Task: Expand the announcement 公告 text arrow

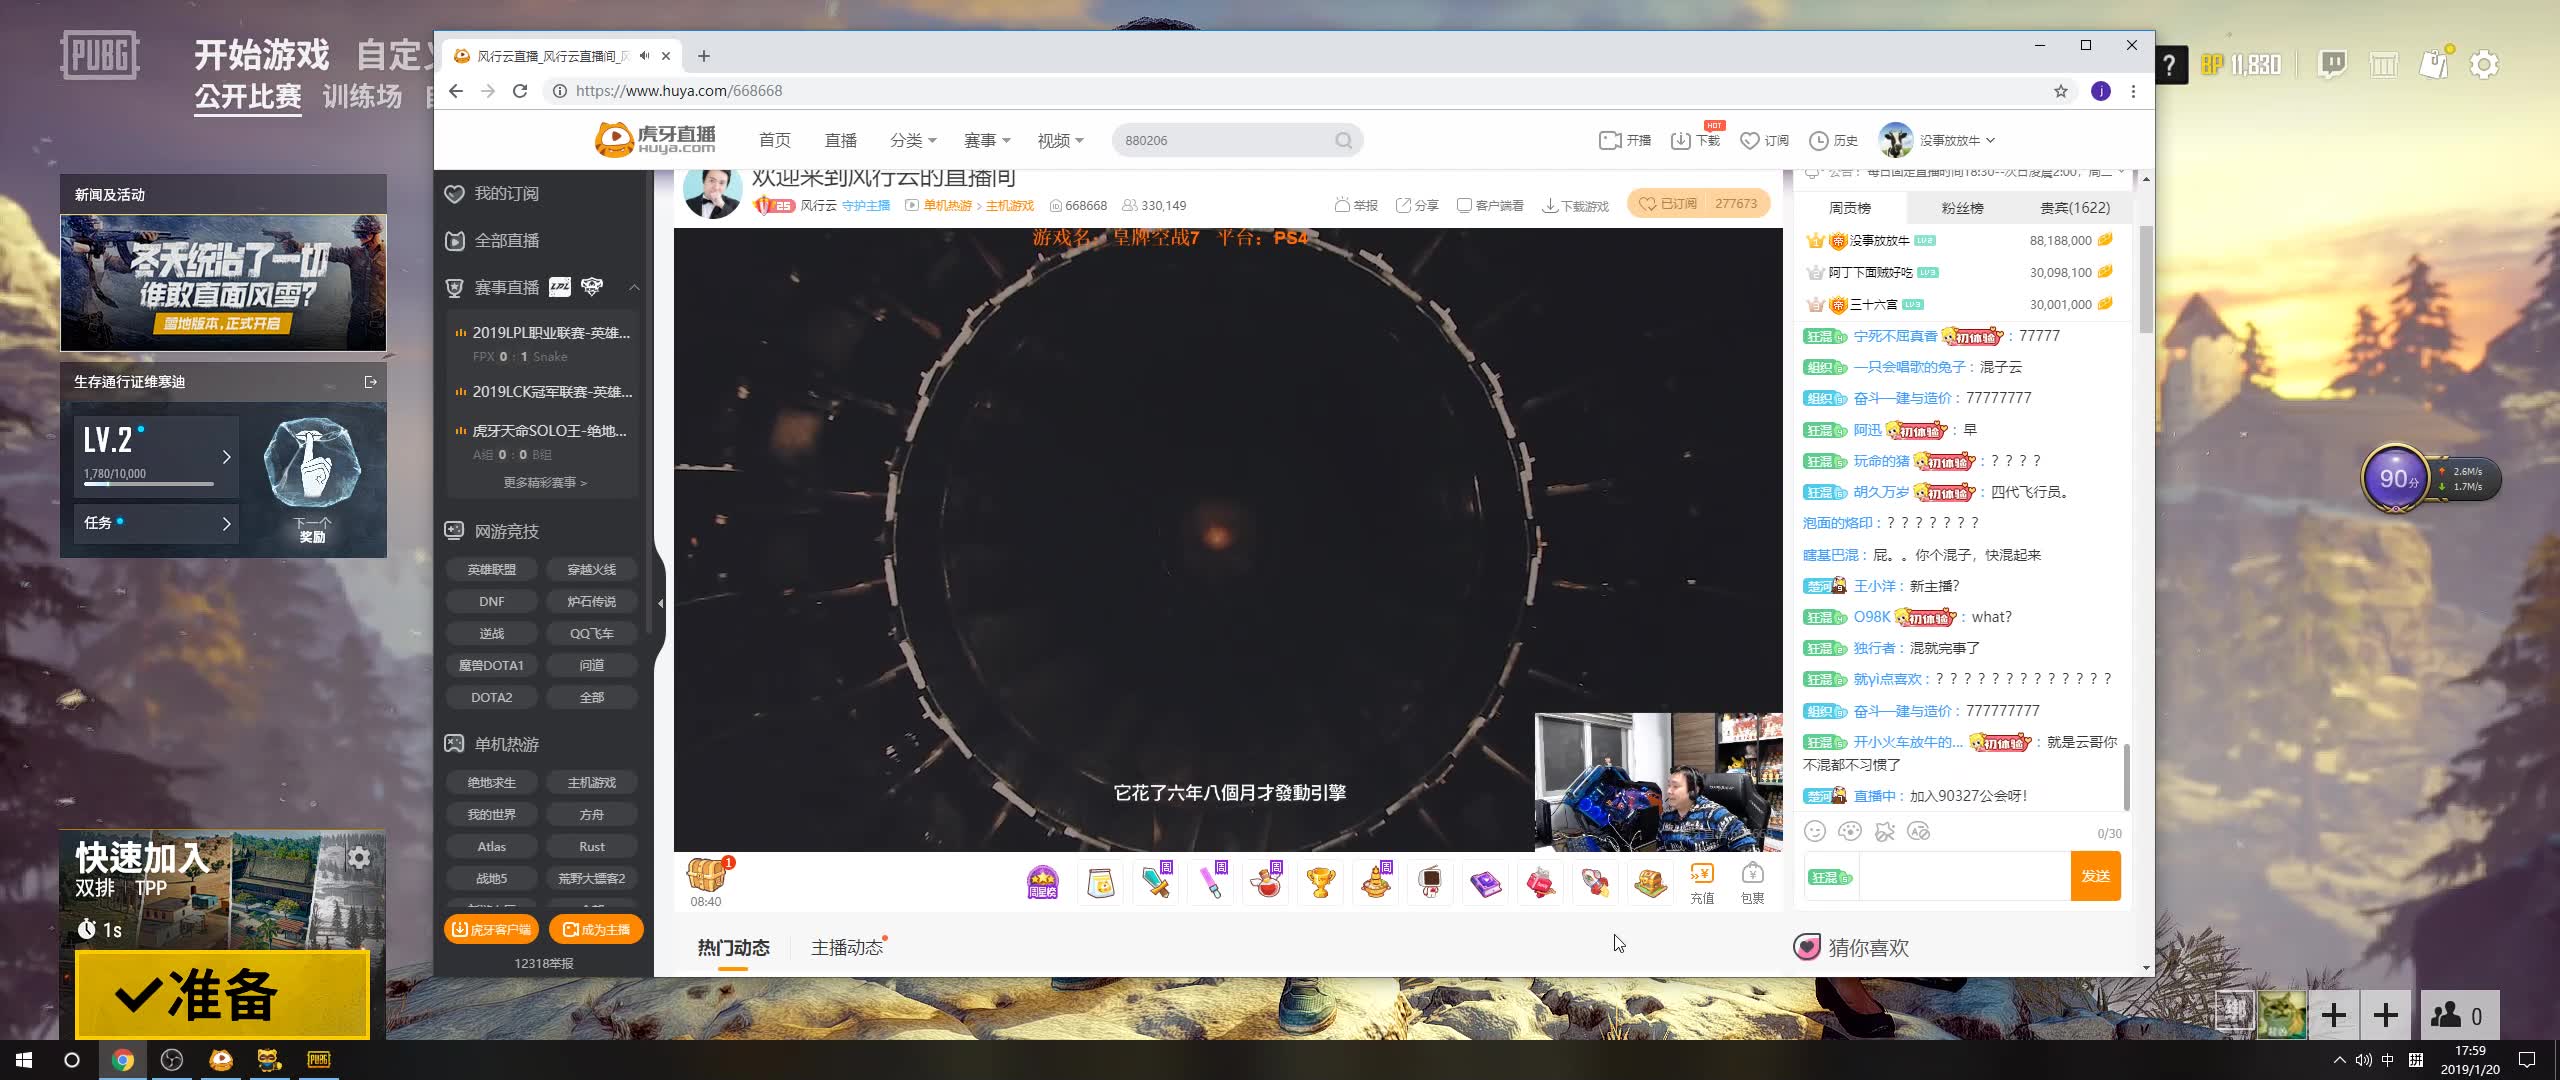Action: [x=2120, y=172]
